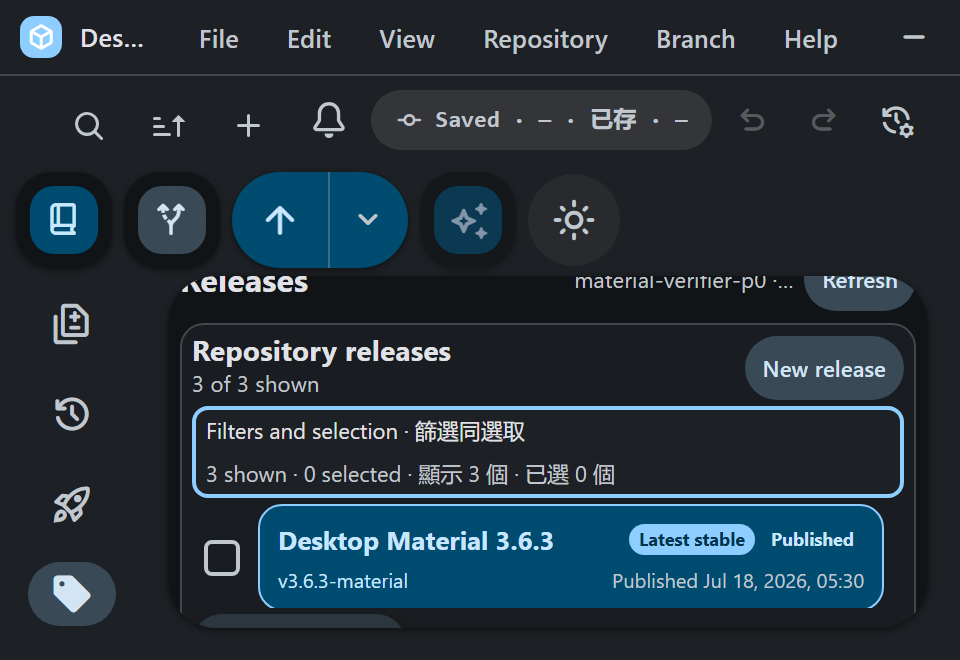Open the Help menu
Viewport: 960px width, 660px height.
pos(811,39)
